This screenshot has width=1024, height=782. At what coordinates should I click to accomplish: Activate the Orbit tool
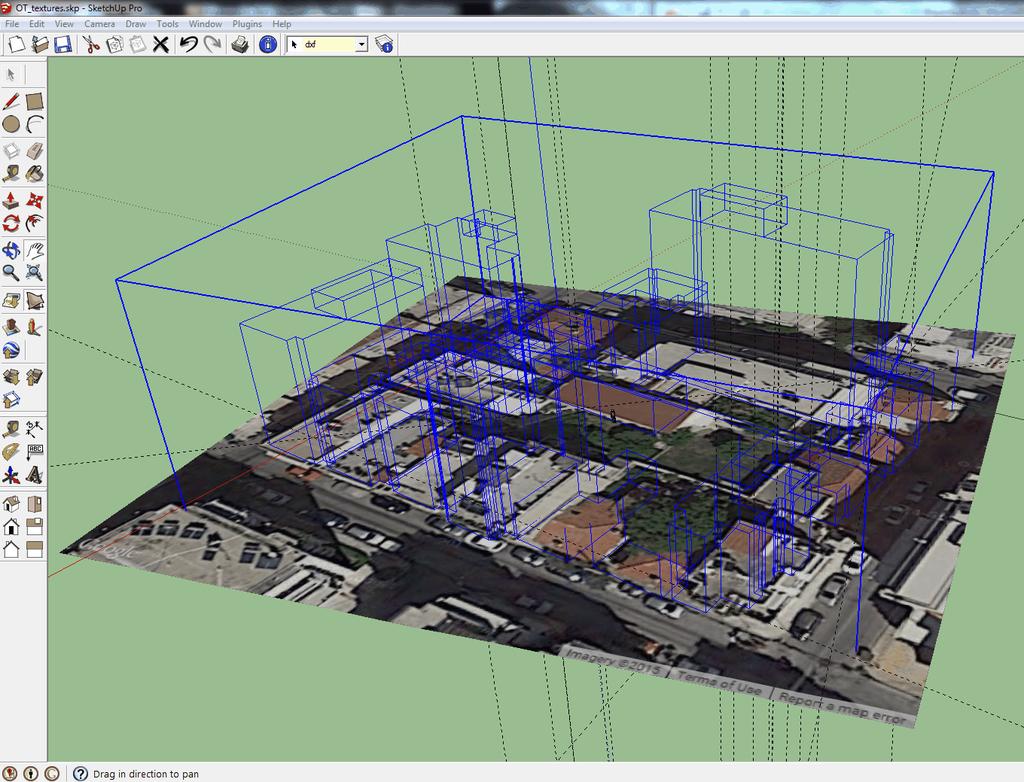coord(11,250)
